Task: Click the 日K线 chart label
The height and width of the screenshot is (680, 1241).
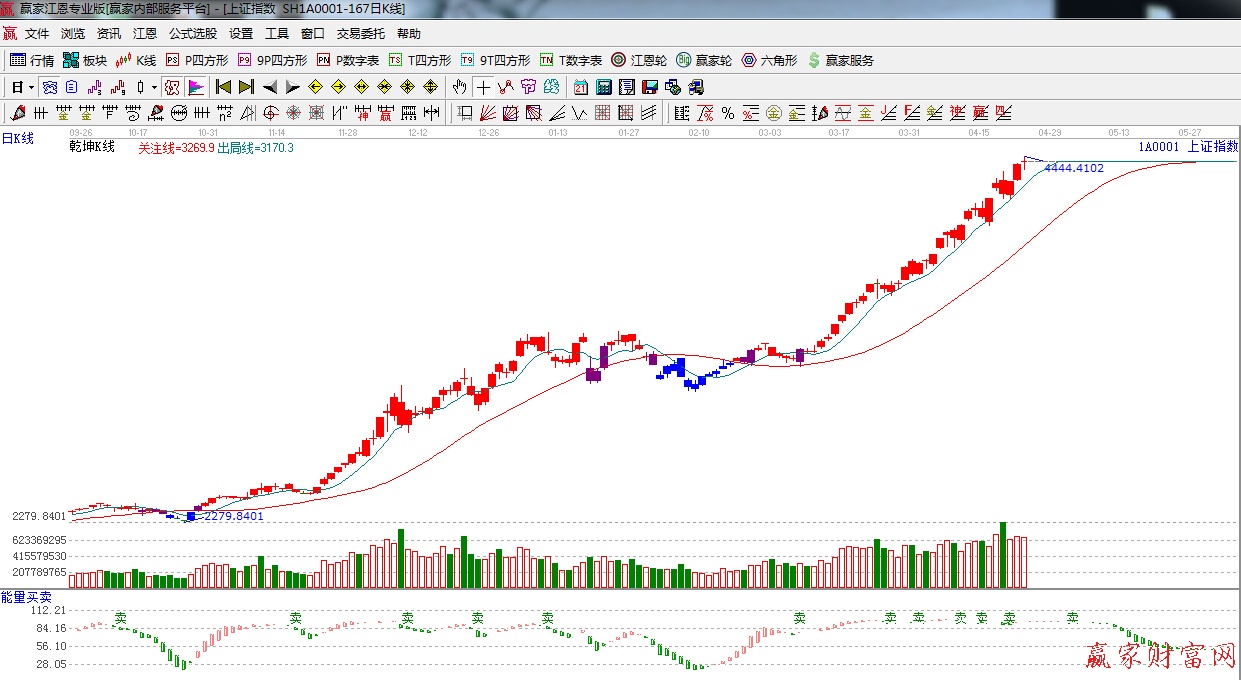Action: tap(18, 139)
